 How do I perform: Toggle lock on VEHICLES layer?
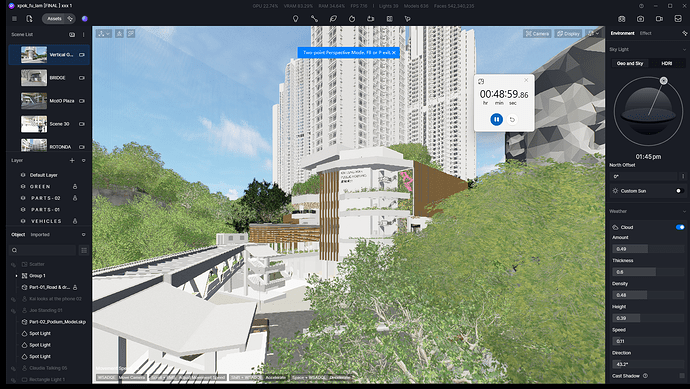75,221
